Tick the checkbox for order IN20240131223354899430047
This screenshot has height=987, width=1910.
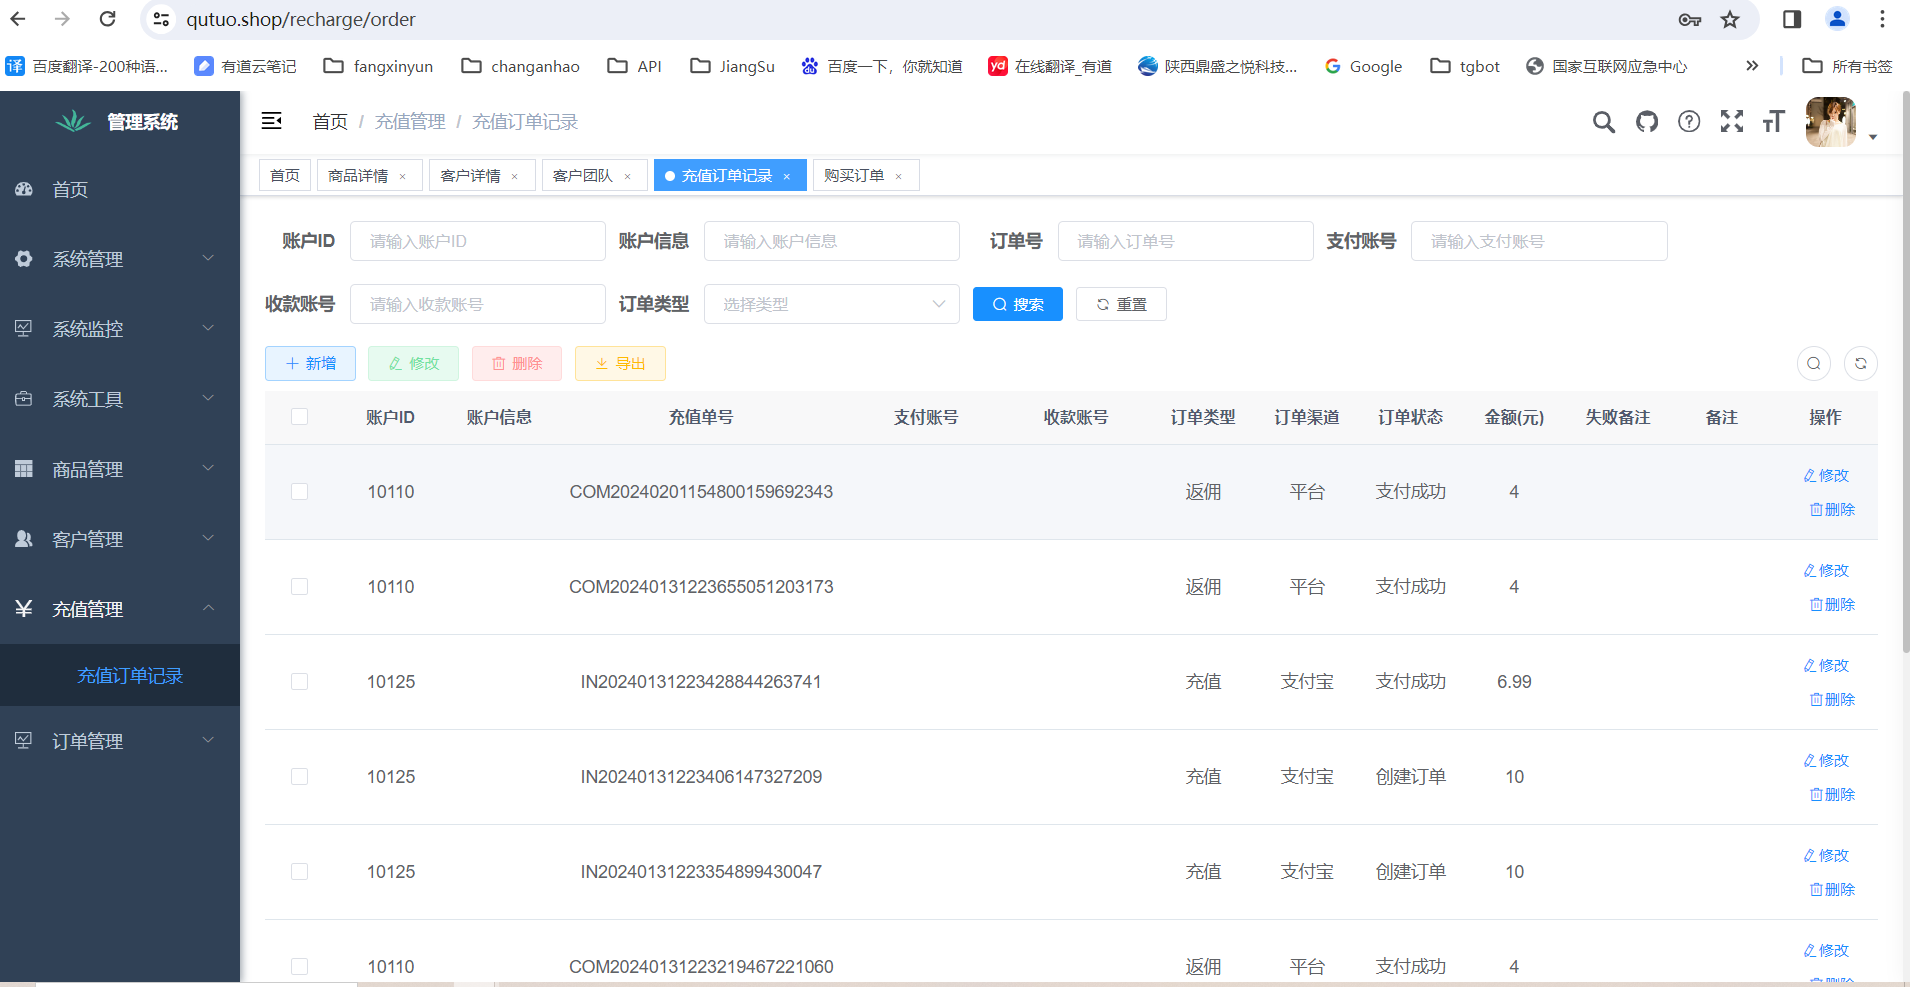point(299,872)
